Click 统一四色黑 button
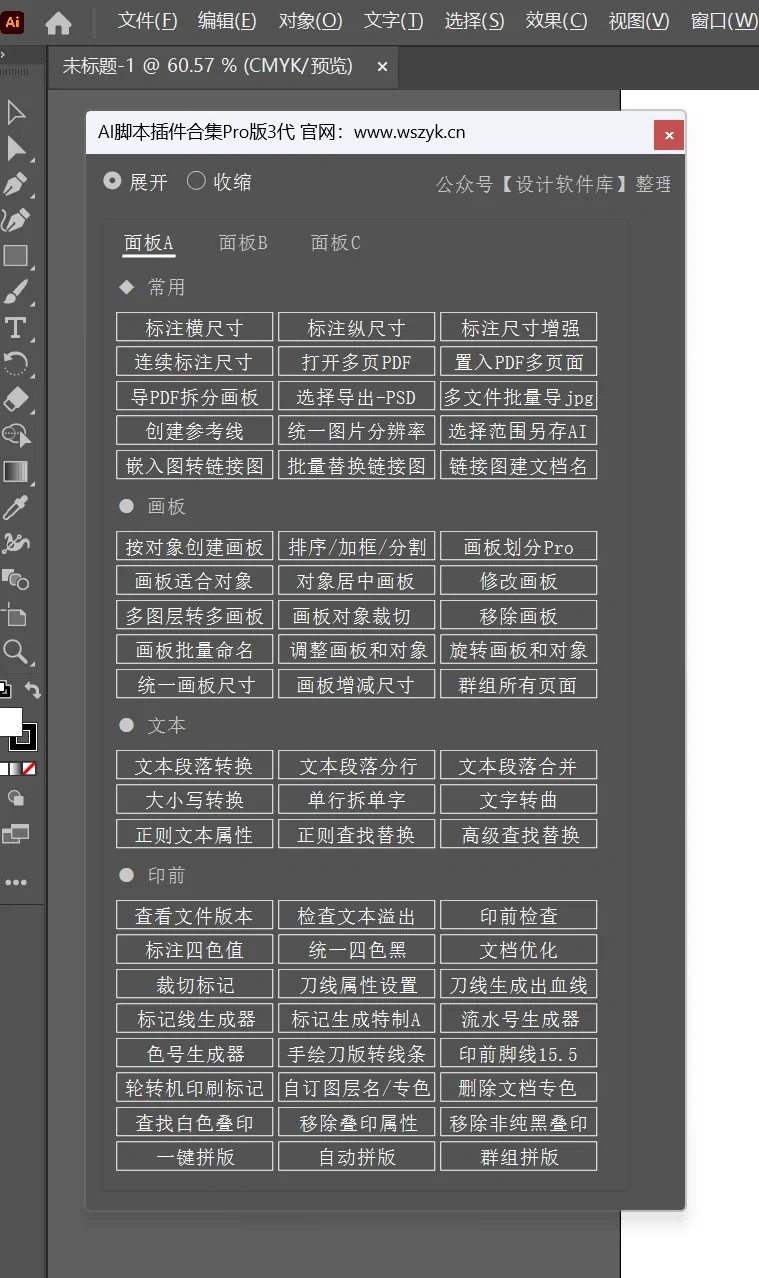 [357, 949]
